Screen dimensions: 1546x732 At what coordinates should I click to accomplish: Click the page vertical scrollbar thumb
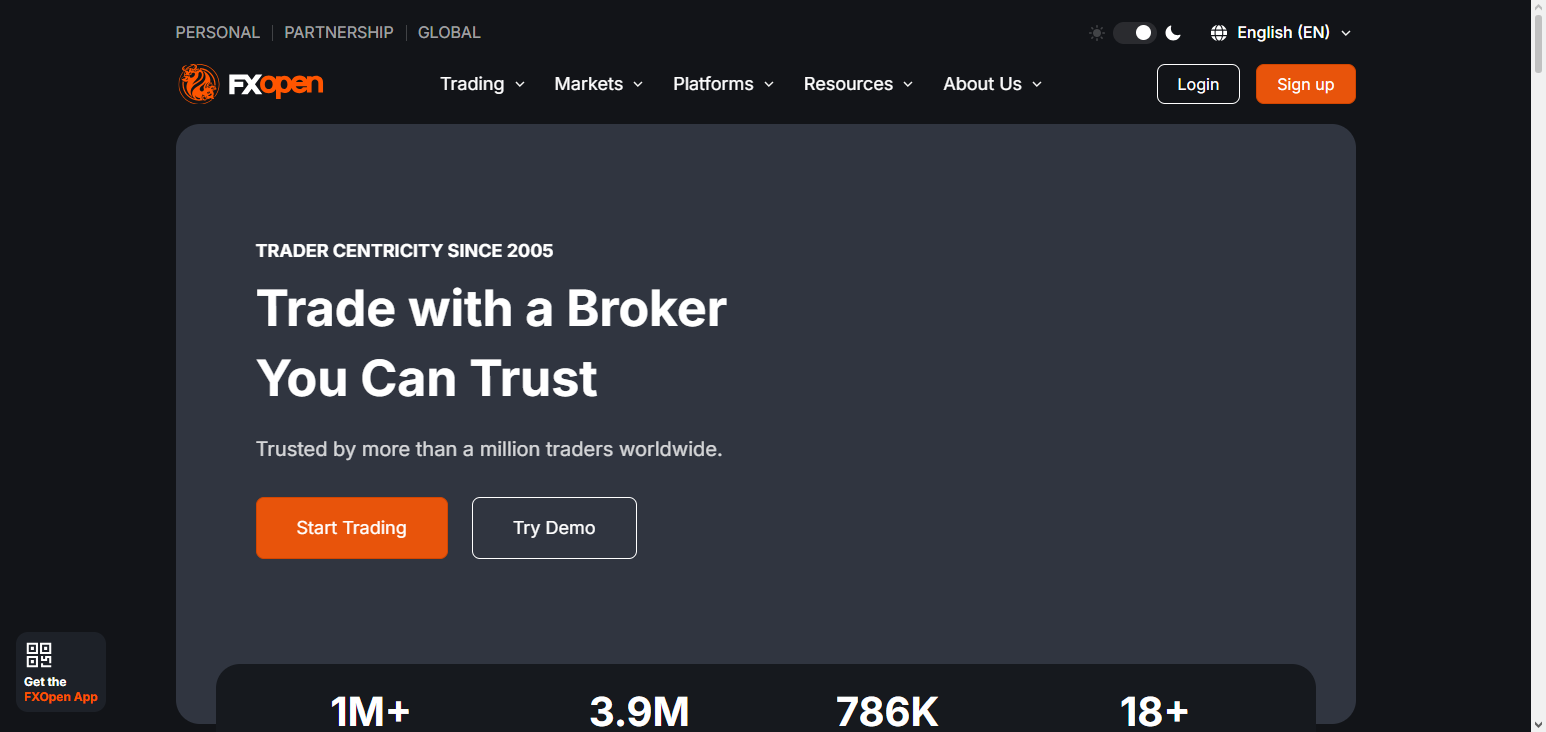click(x=1538, y=44)
